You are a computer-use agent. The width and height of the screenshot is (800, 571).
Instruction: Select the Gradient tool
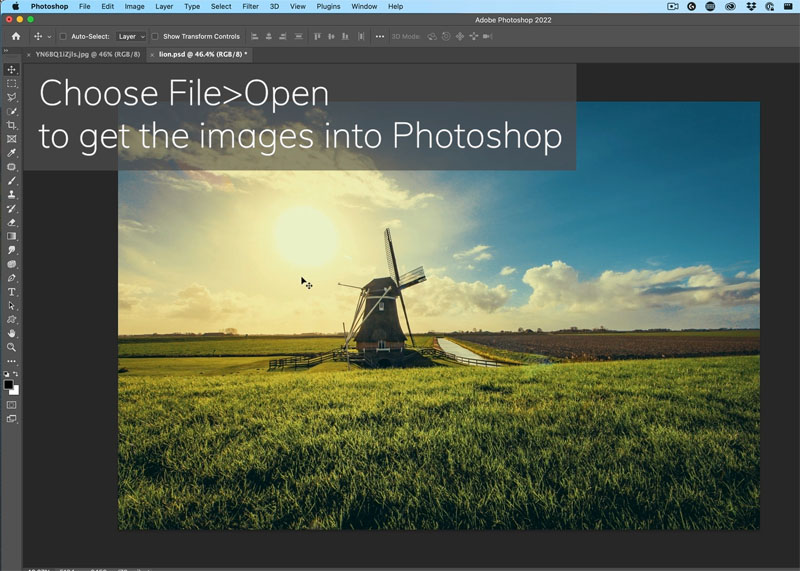[x=11, y=236]
